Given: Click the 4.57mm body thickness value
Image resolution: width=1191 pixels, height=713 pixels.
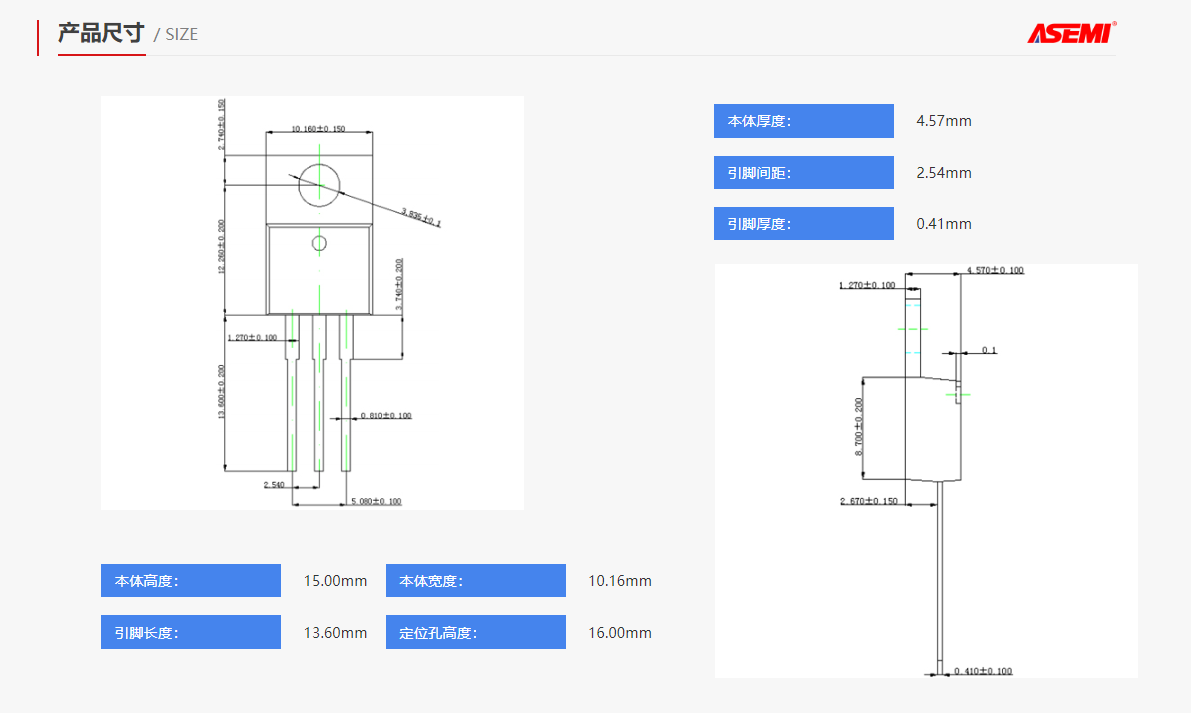Looking at the screenshot, I should [x=943, y=121].
